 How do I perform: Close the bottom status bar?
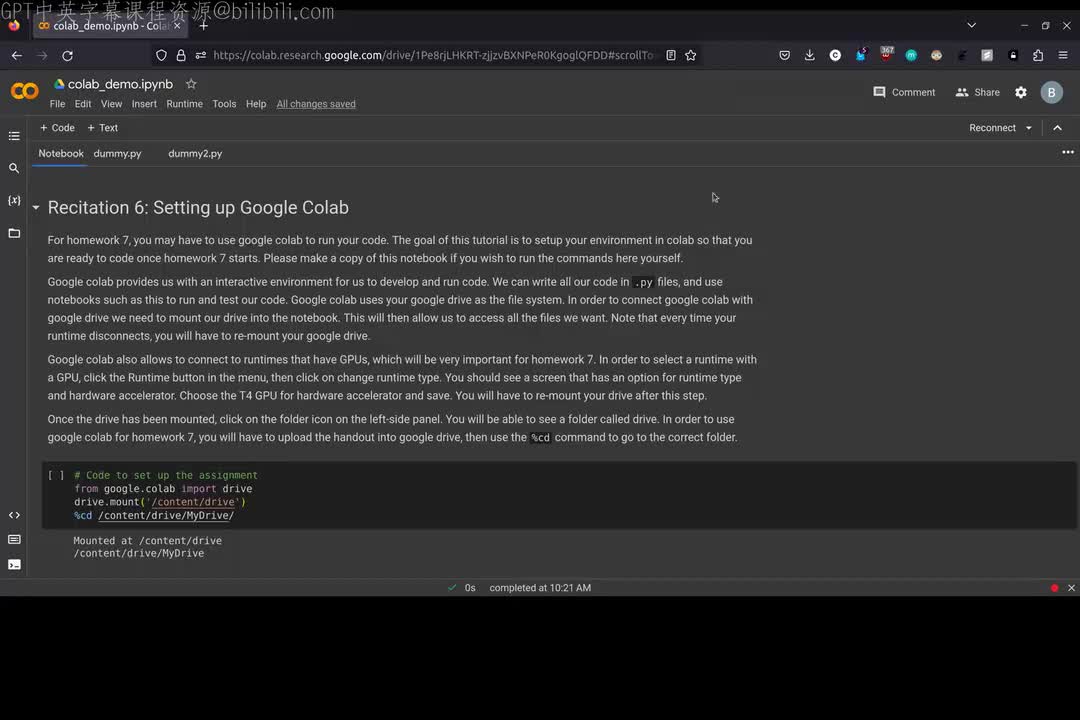point(1071,588)
